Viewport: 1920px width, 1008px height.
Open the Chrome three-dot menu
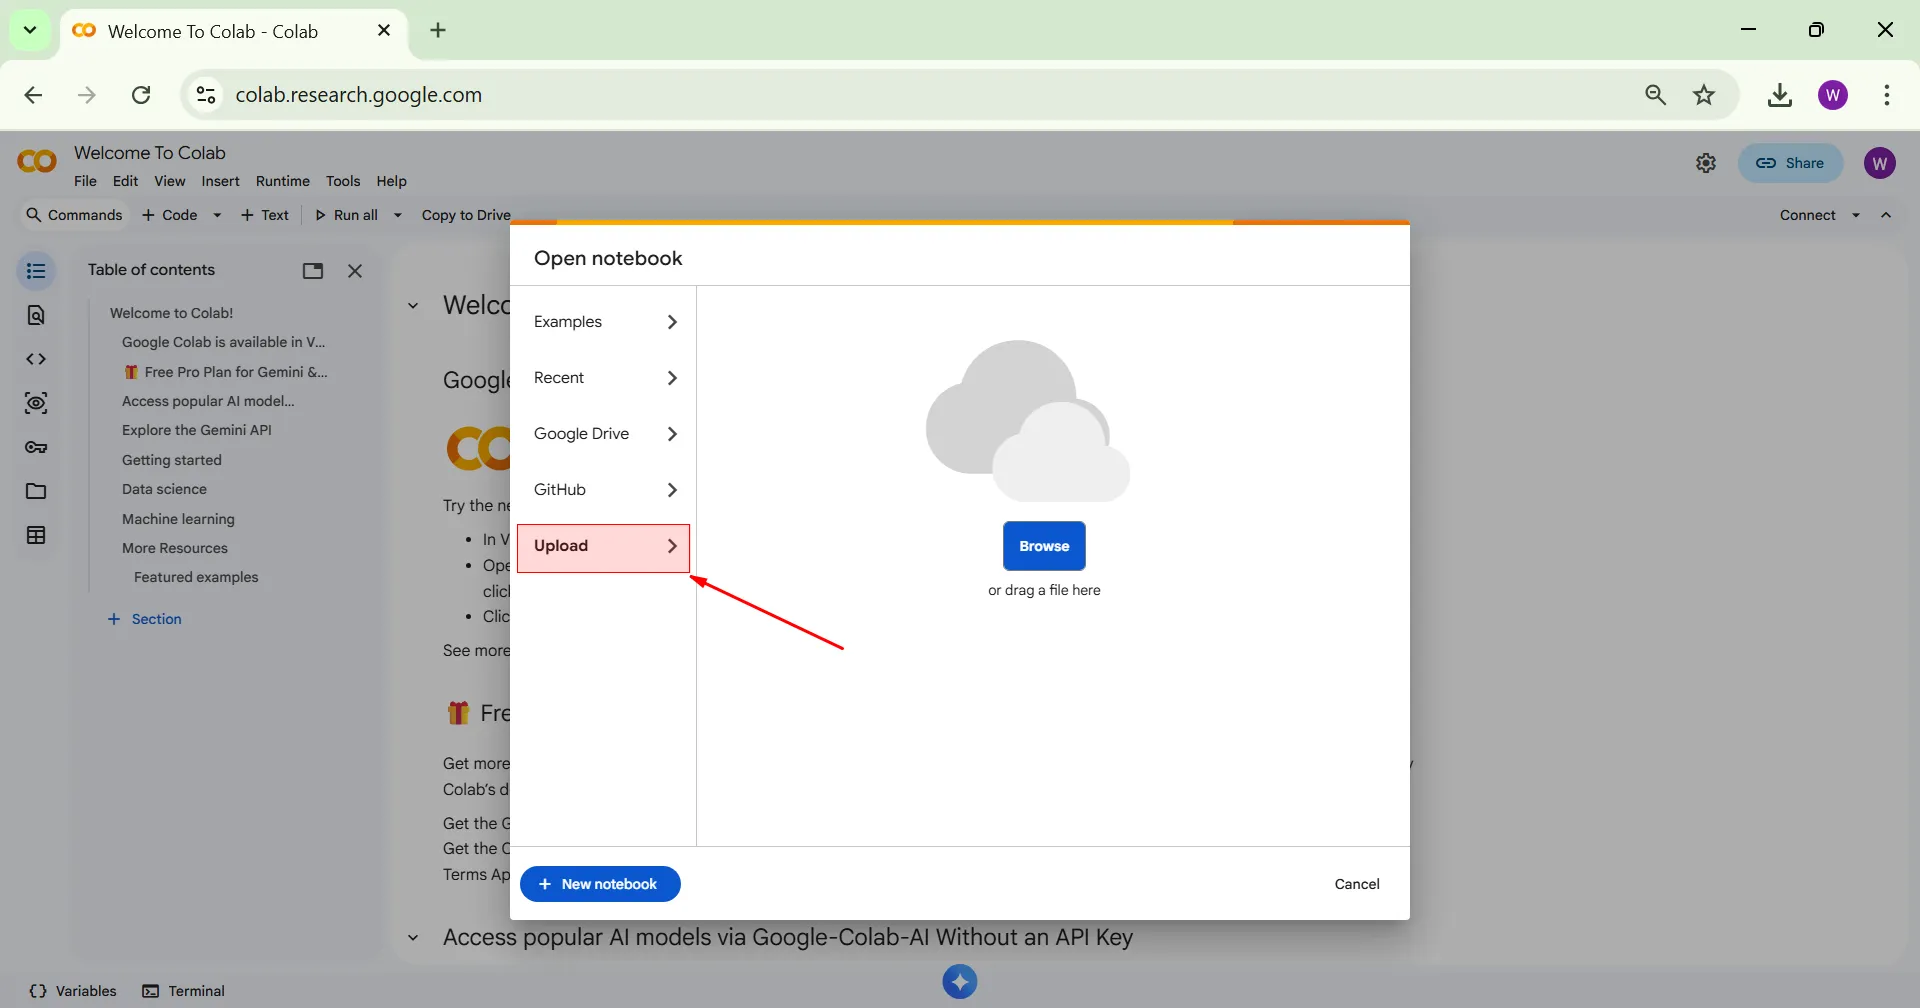(x=1887, y=95)
